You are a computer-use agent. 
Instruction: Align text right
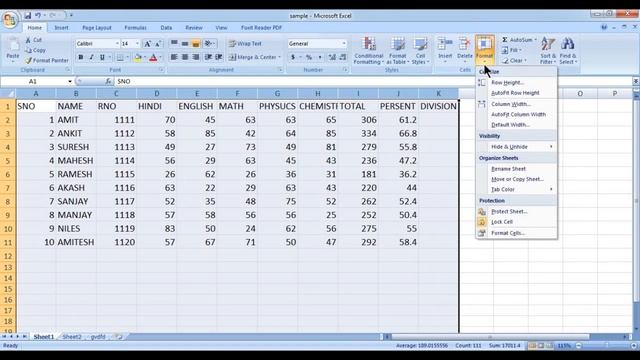(196, 57)
